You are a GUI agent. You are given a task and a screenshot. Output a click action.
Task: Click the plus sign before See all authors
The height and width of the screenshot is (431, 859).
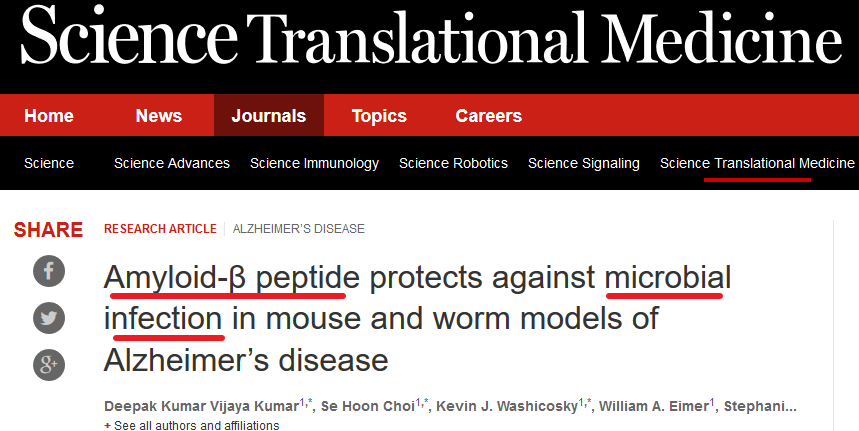pos(107,426)
